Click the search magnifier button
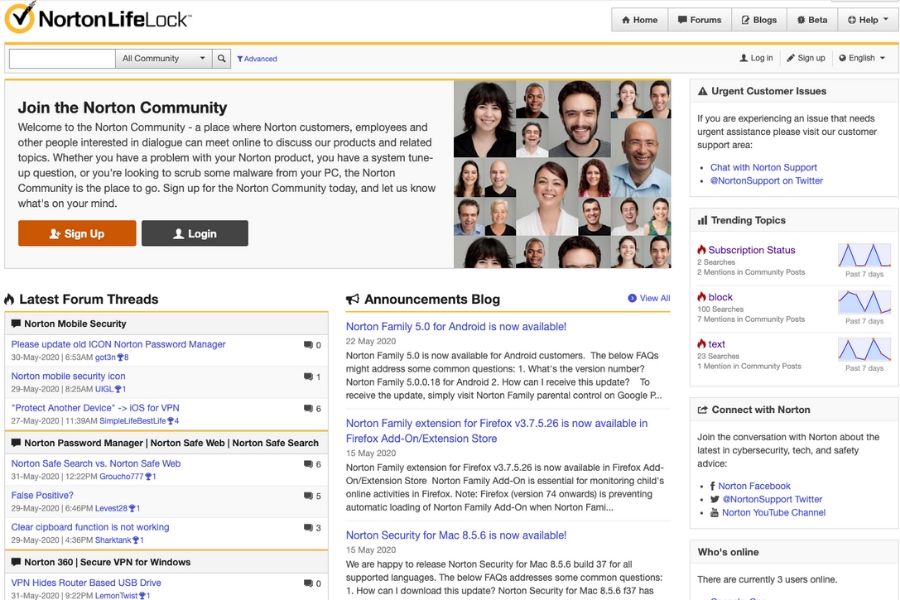This screenshot has height=600, width=900. [x=221, y=59]
